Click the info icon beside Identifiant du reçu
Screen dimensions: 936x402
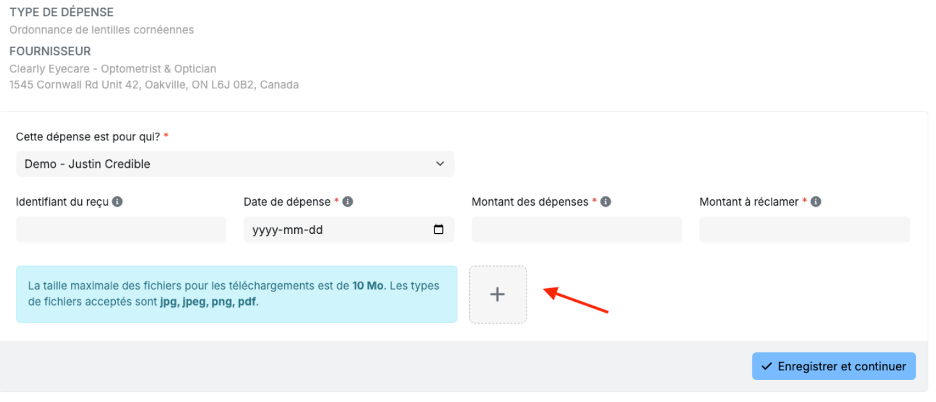coord(118,202)
